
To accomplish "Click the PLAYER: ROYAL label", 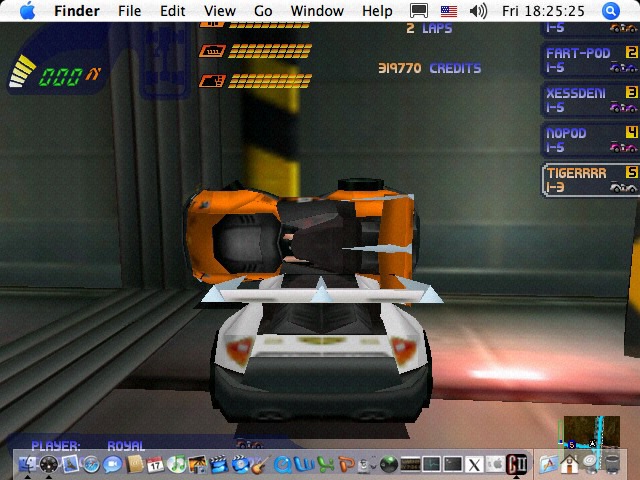I will (88, 445).
